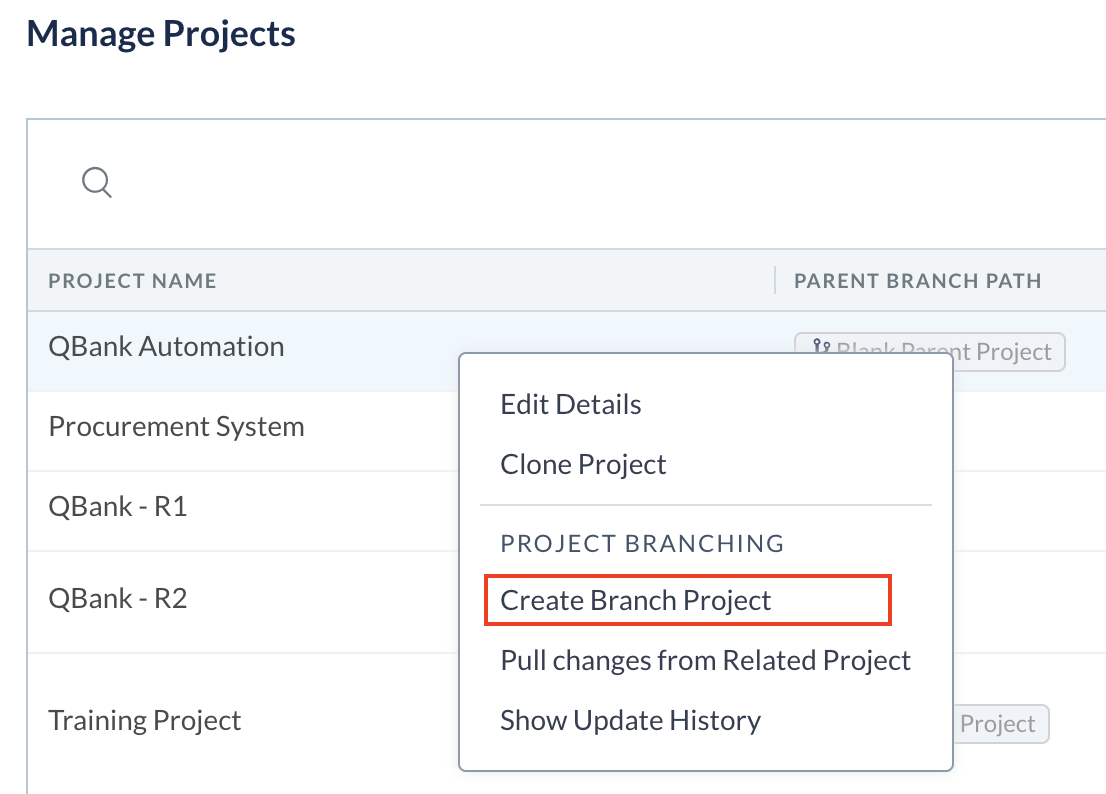Open the QBank - R1 project

click(120, 506)
